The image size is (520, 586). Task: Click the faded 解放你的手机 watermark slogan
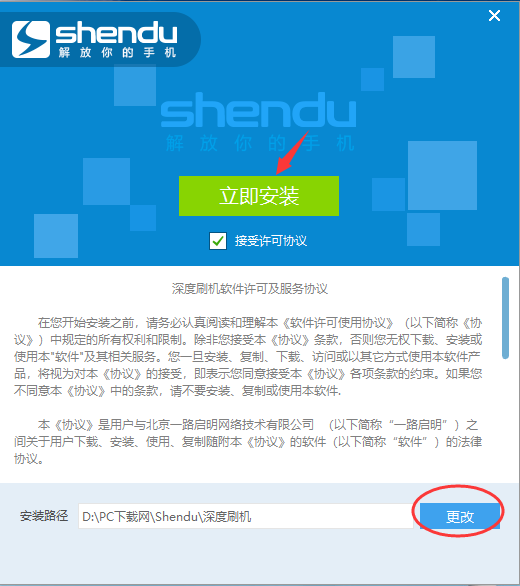click(259, 143)
